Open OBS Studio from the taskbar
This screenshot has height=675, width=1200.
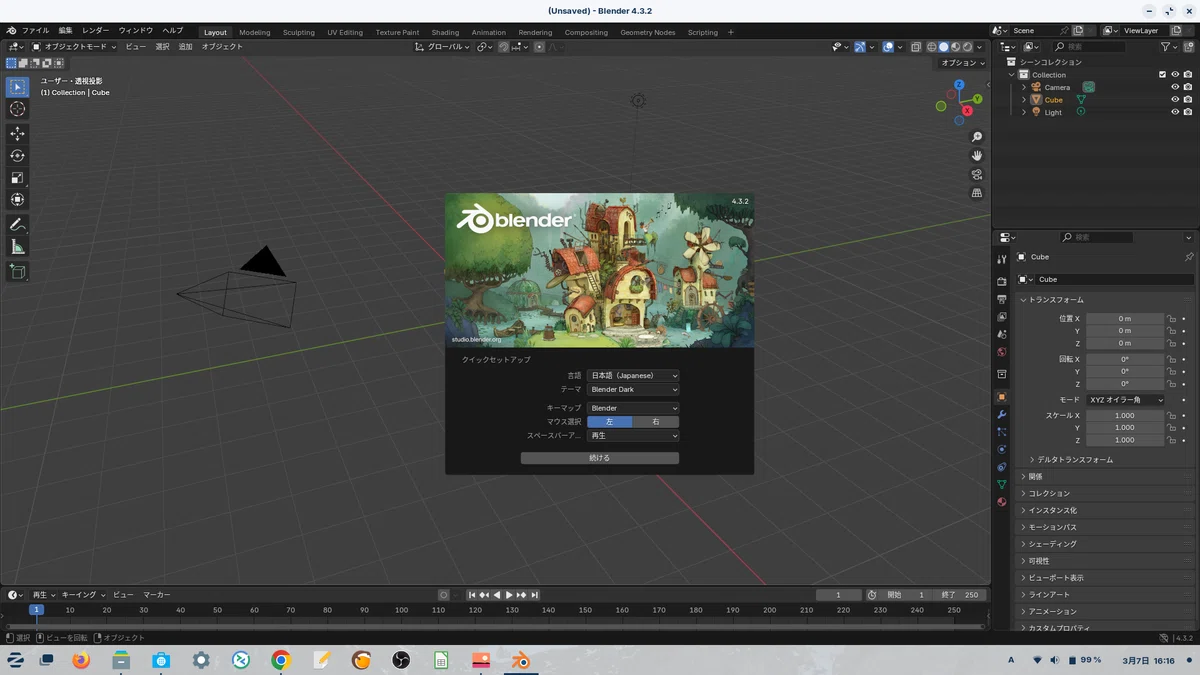coord(401,660)
